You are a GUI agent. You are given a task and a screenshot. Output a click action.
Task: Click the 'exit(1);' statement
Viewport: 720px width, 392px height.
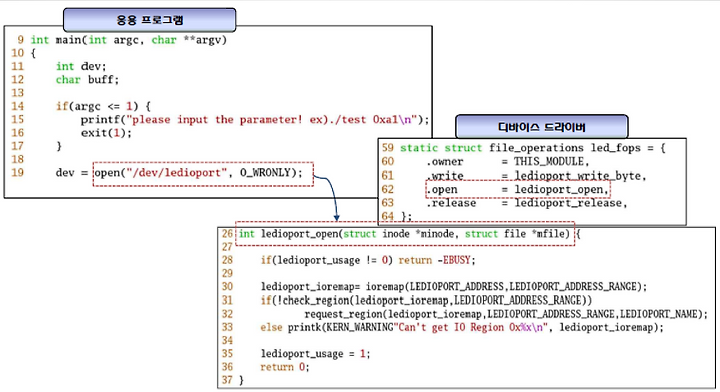pos(106,133)
